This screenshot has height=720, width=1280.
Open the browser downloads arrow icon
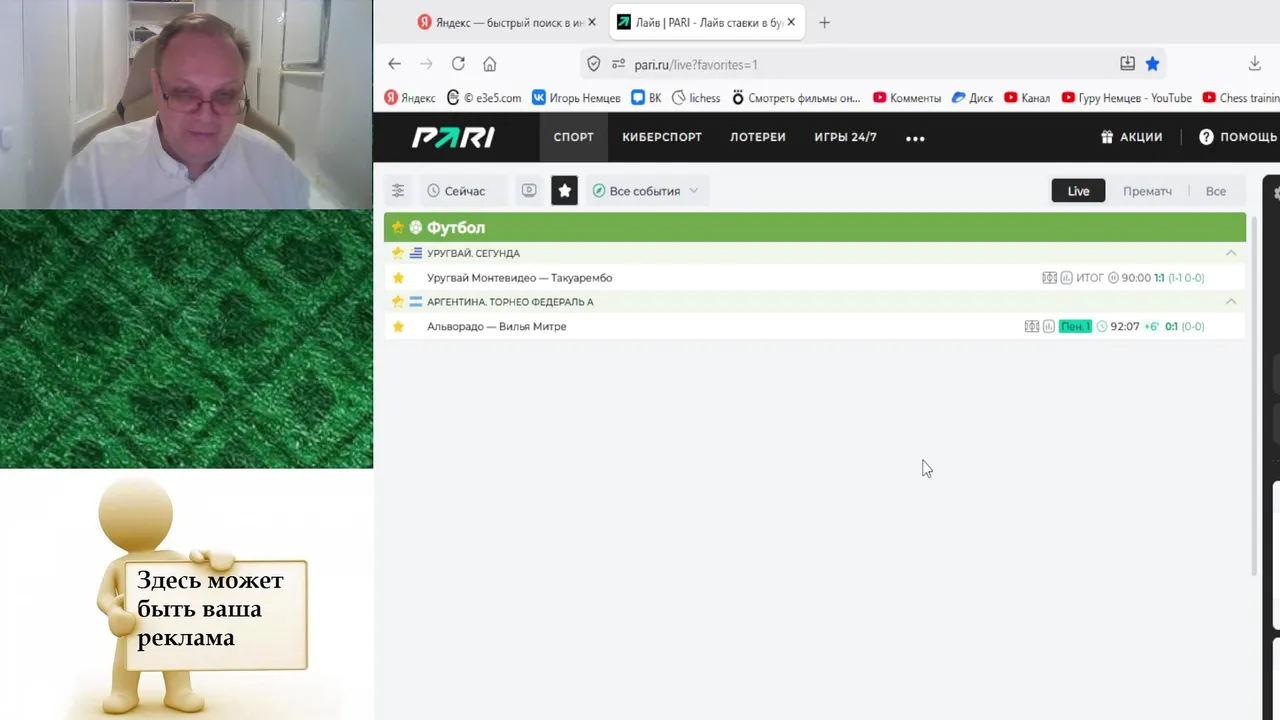(x=1255, y=64)
